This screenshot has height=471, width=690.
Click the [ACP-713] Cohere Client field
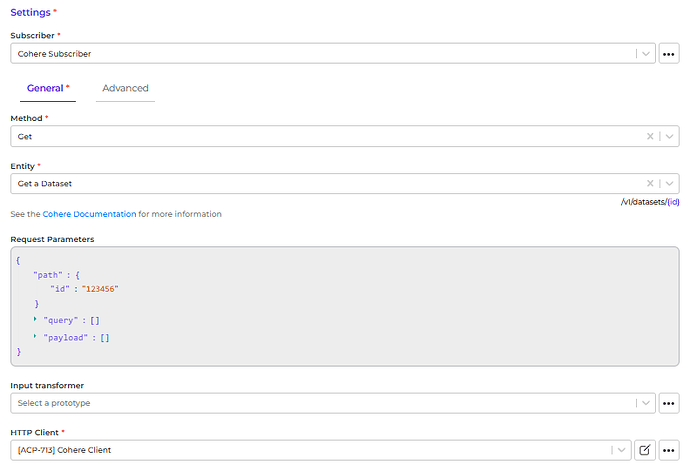[321, 450]
